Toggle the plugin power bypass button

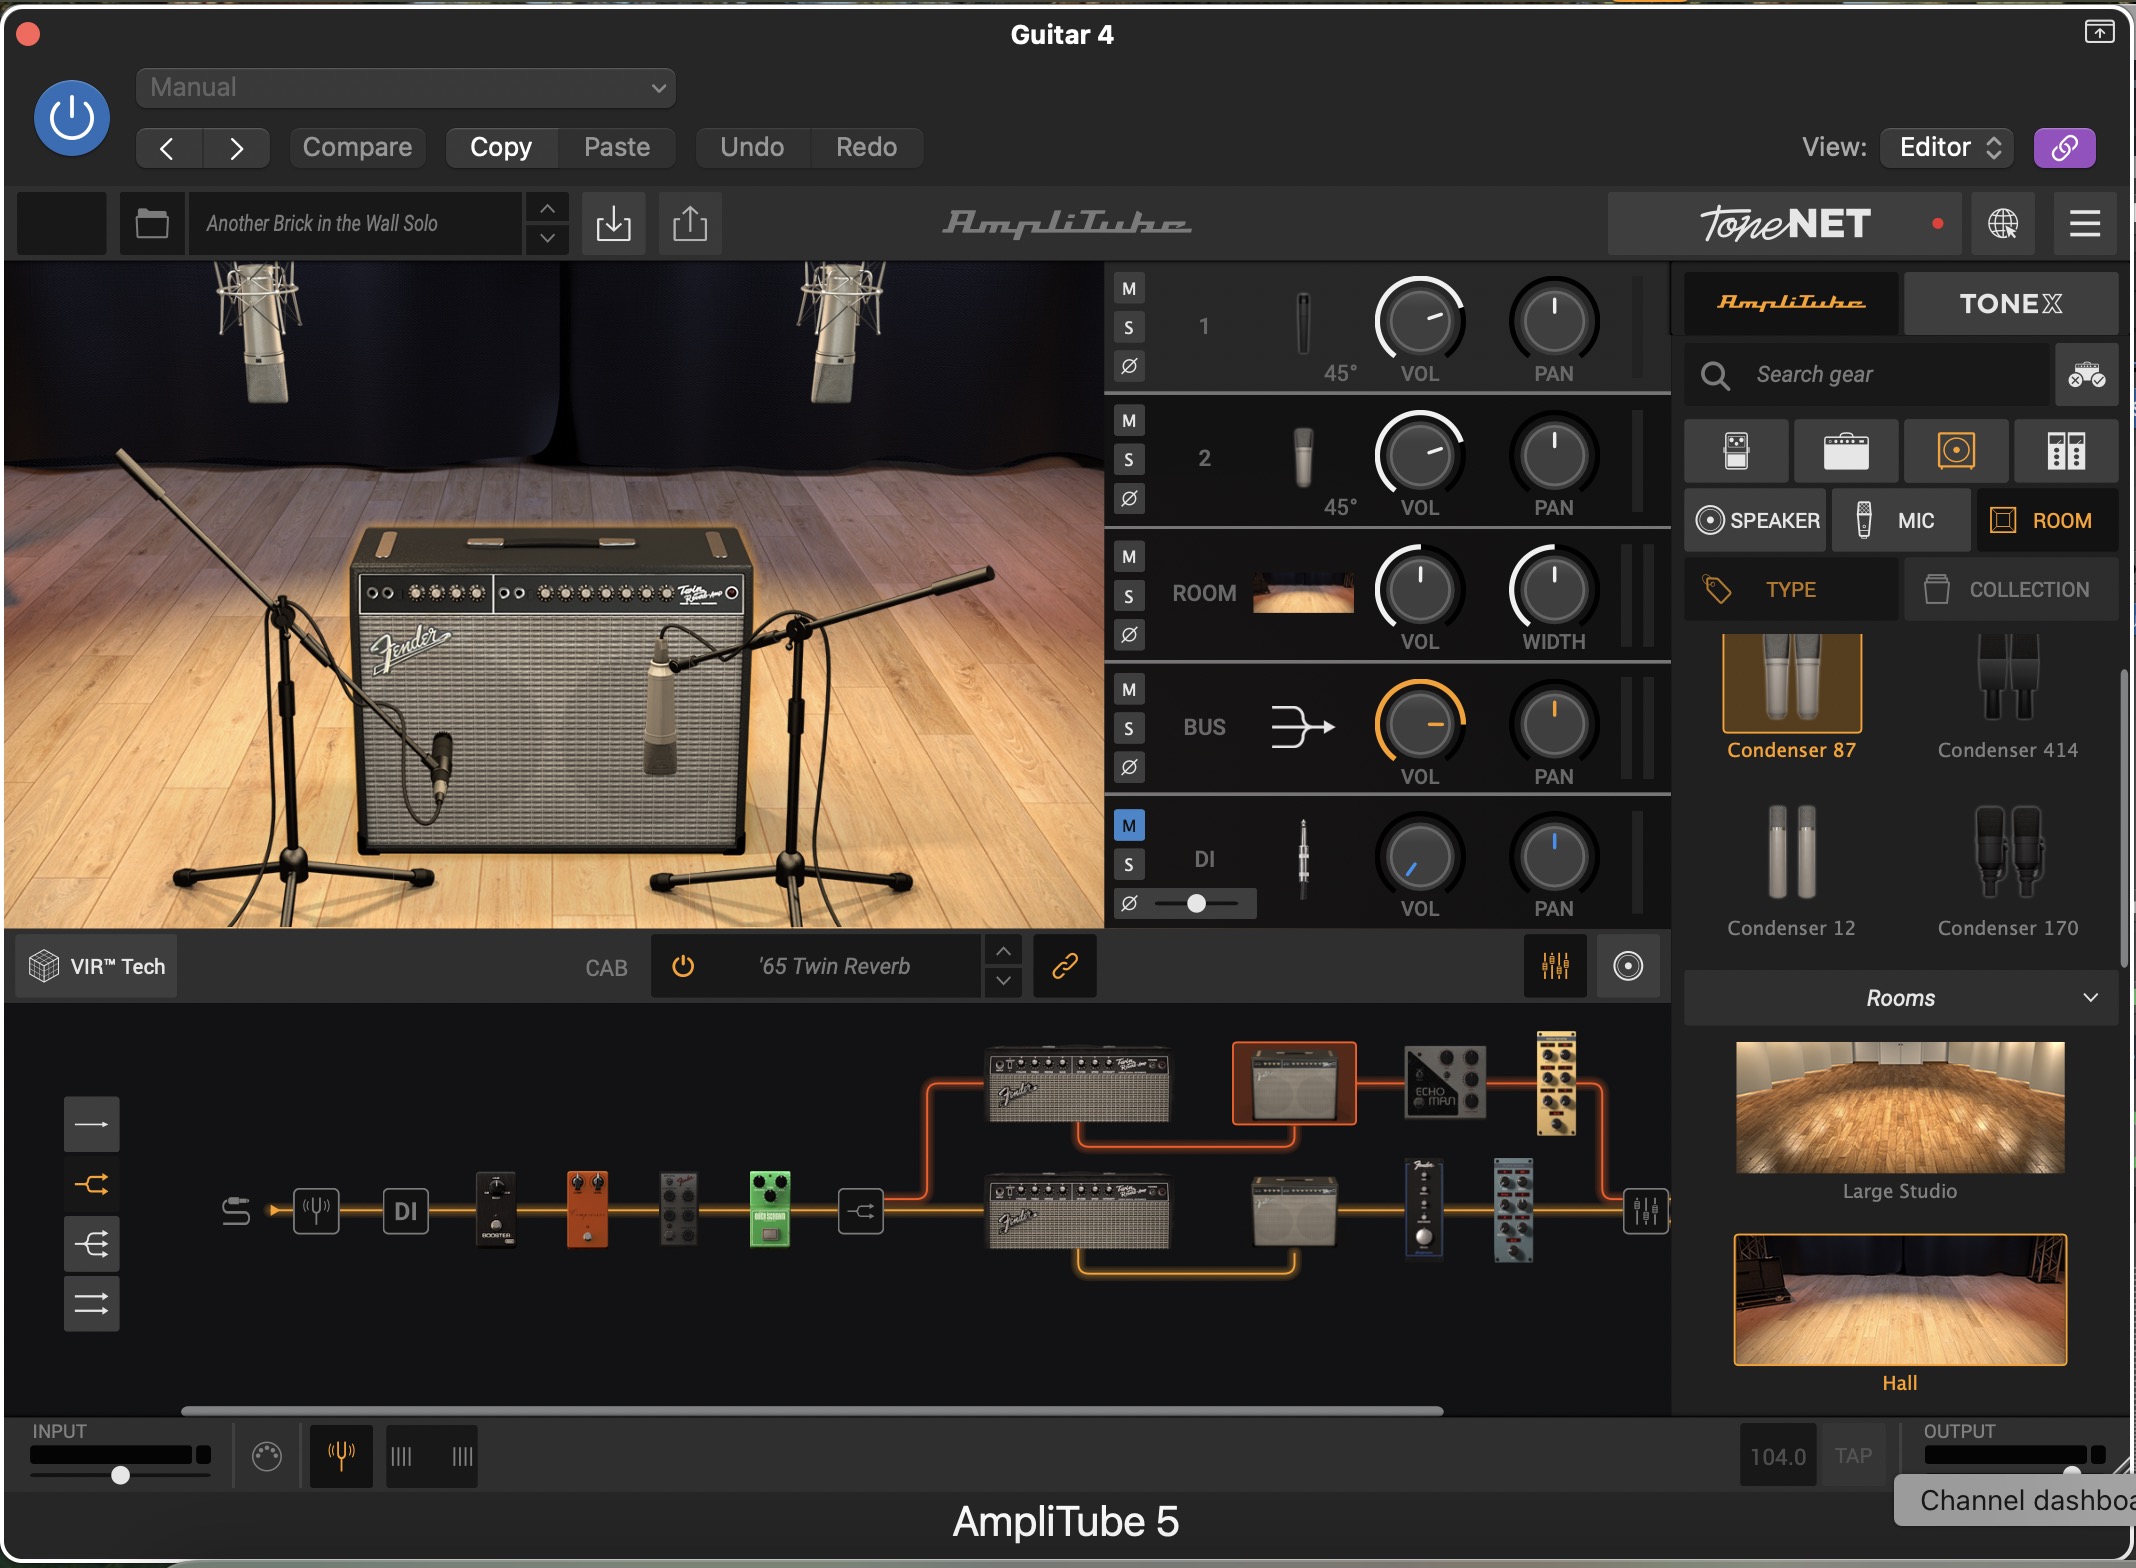click(72, 118)
